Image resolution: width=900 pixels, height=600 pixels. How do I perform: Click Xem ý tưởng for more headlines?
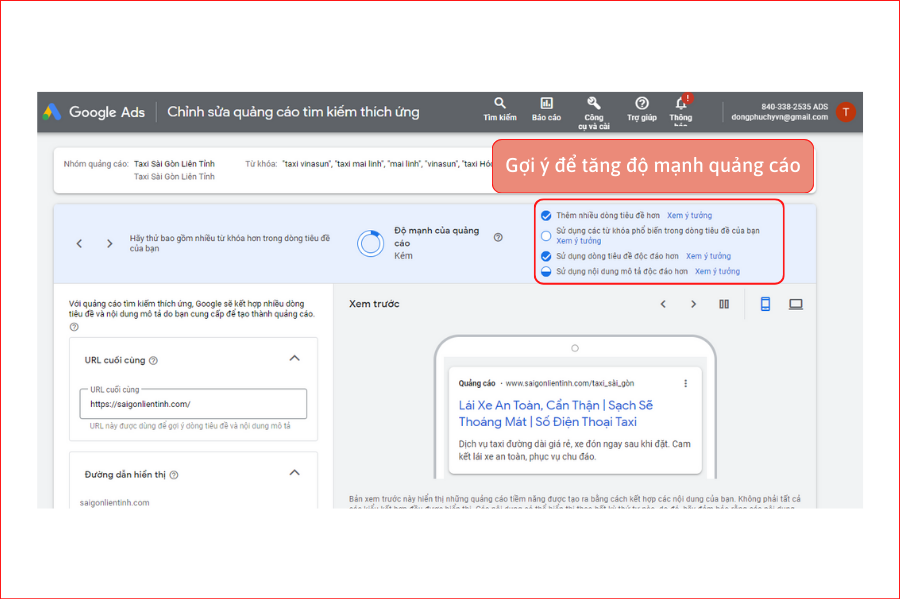coord(689,215)
